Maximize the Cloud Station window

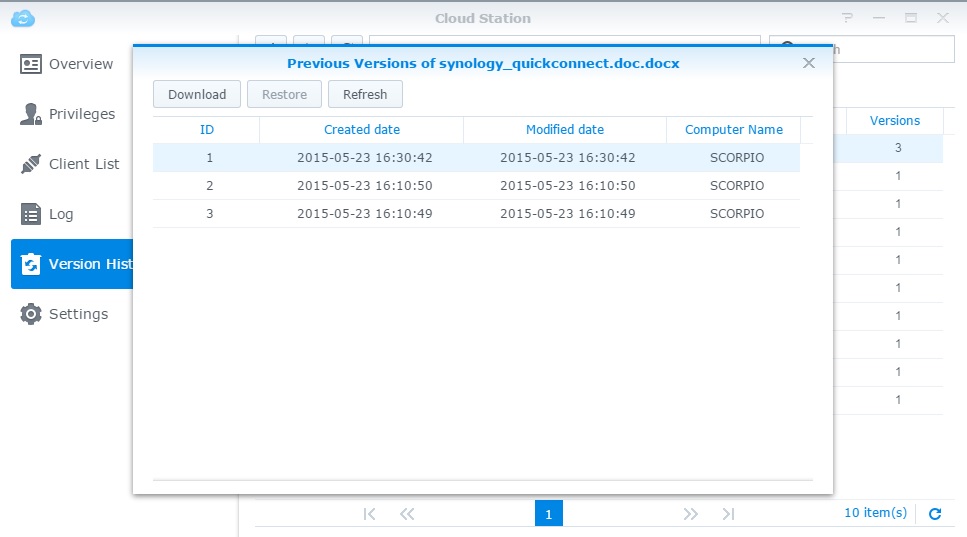911,18
